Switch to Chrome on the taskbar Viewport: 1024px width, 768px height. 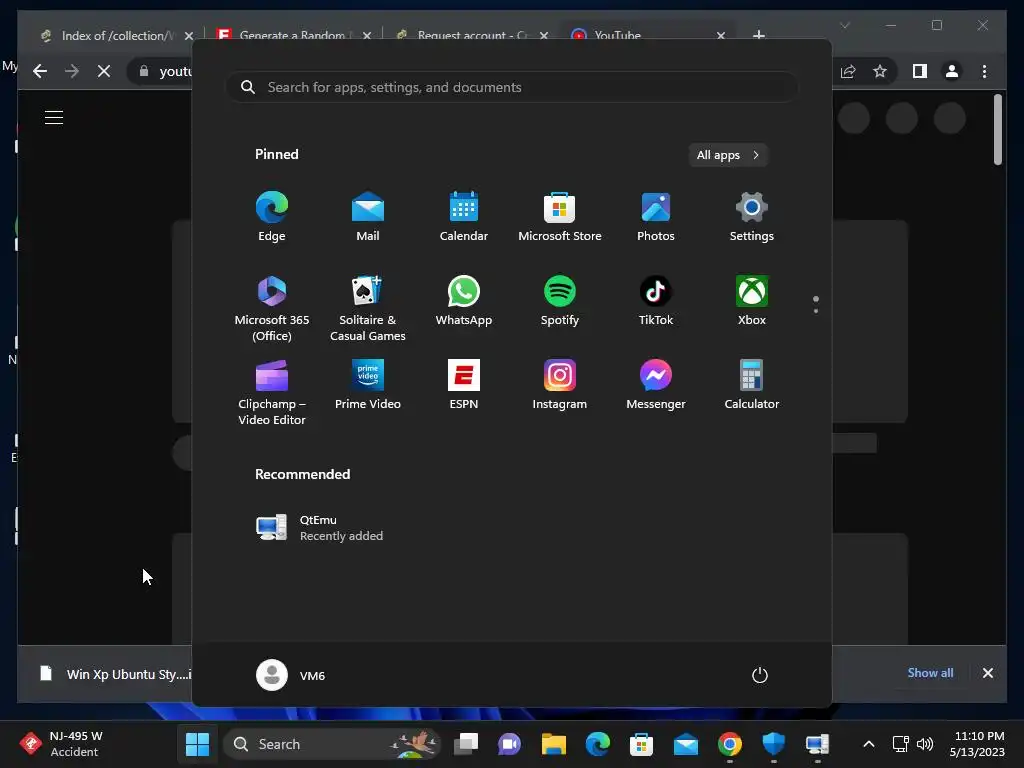(x=729, y=744)
